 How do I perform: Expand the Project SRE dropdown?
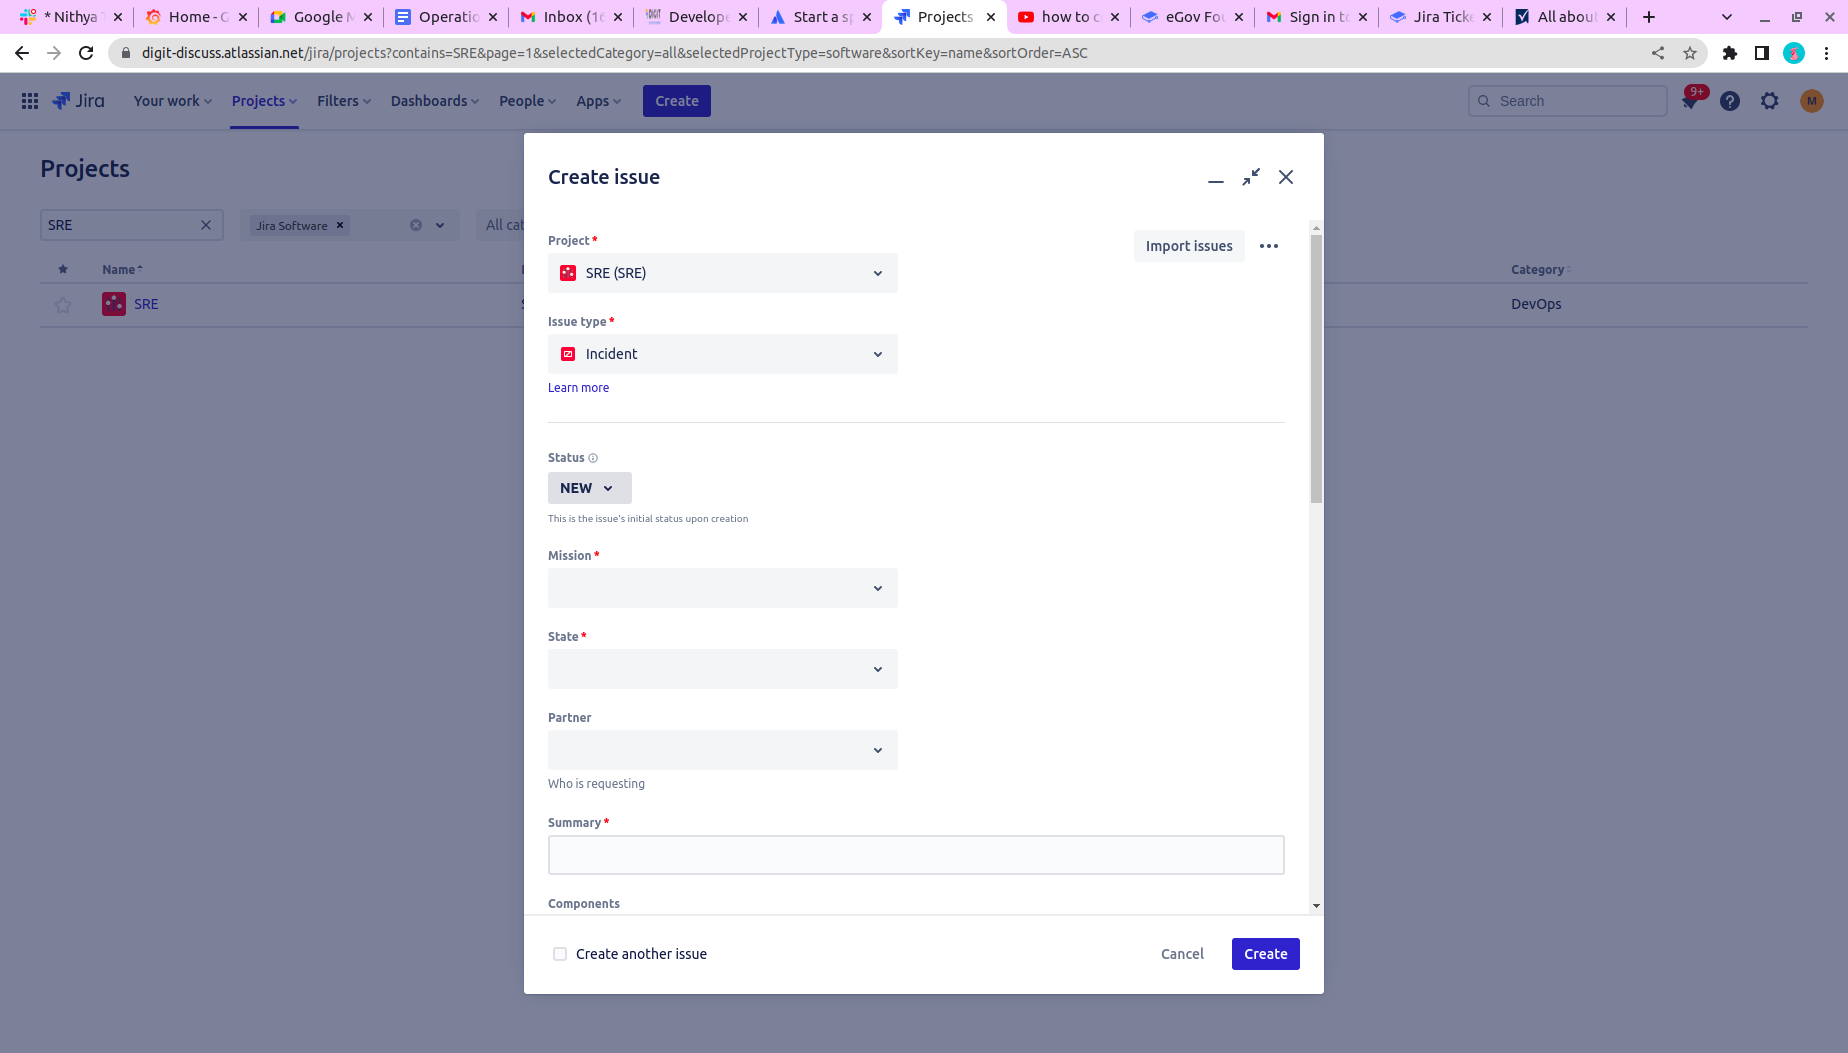(722, 273)
